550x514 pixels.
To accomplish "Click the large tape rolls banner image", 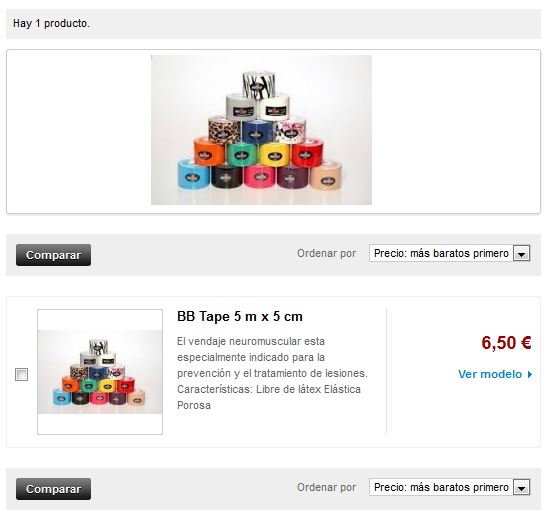I will tap(261, 130).
